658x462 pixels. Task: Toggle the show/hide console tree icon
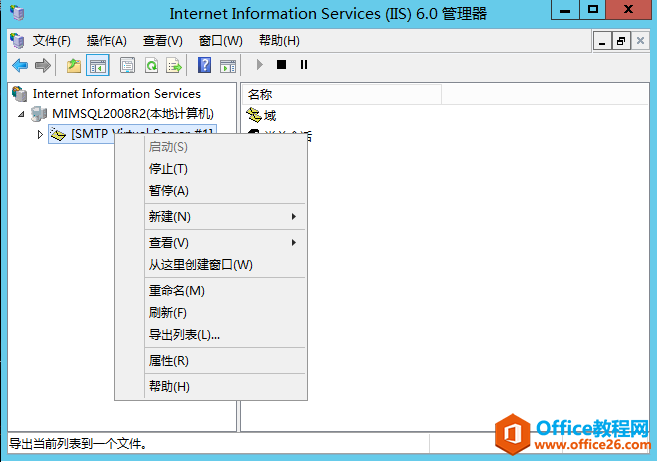pyautogui.click(x=98, y=65)
